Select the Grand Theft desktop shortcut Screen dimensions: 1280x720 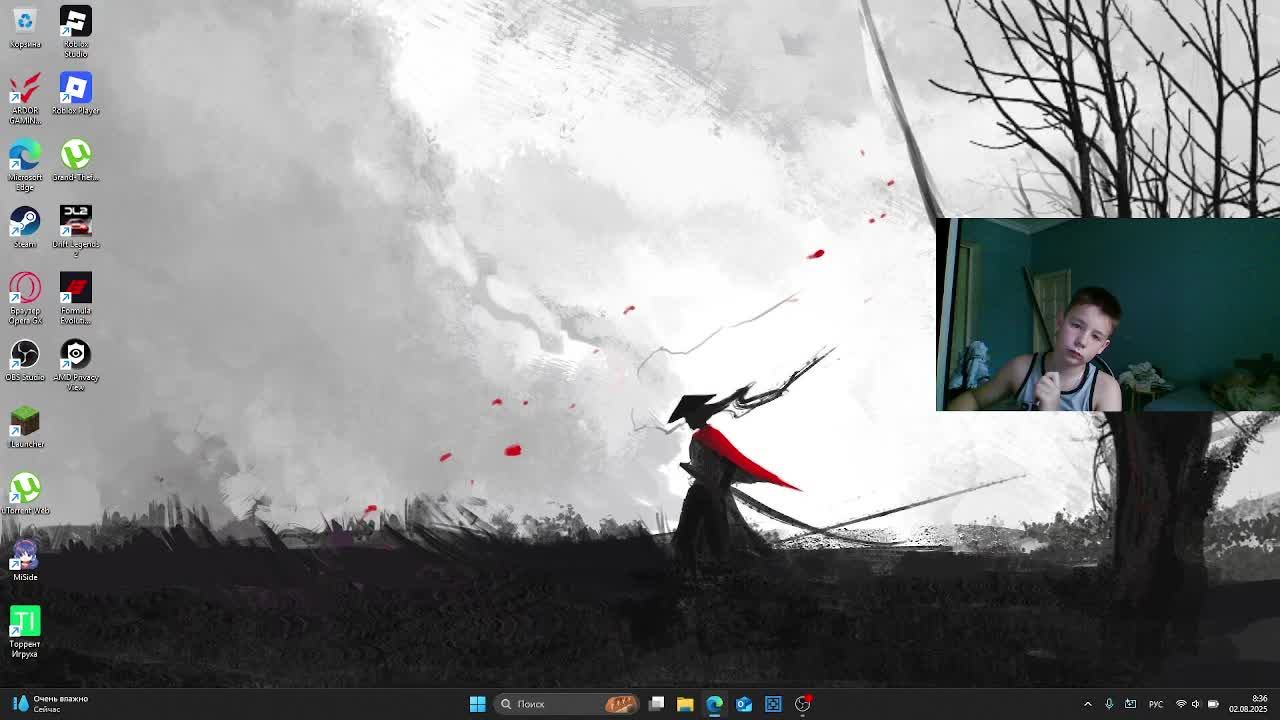pyautogui.click(x=76, y=161)
